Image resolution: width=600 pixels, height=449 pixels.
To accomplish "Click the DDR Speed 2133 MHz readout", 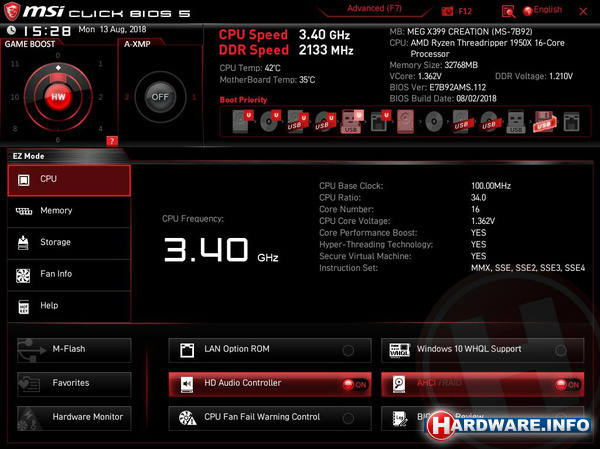I will pos(286,50).
